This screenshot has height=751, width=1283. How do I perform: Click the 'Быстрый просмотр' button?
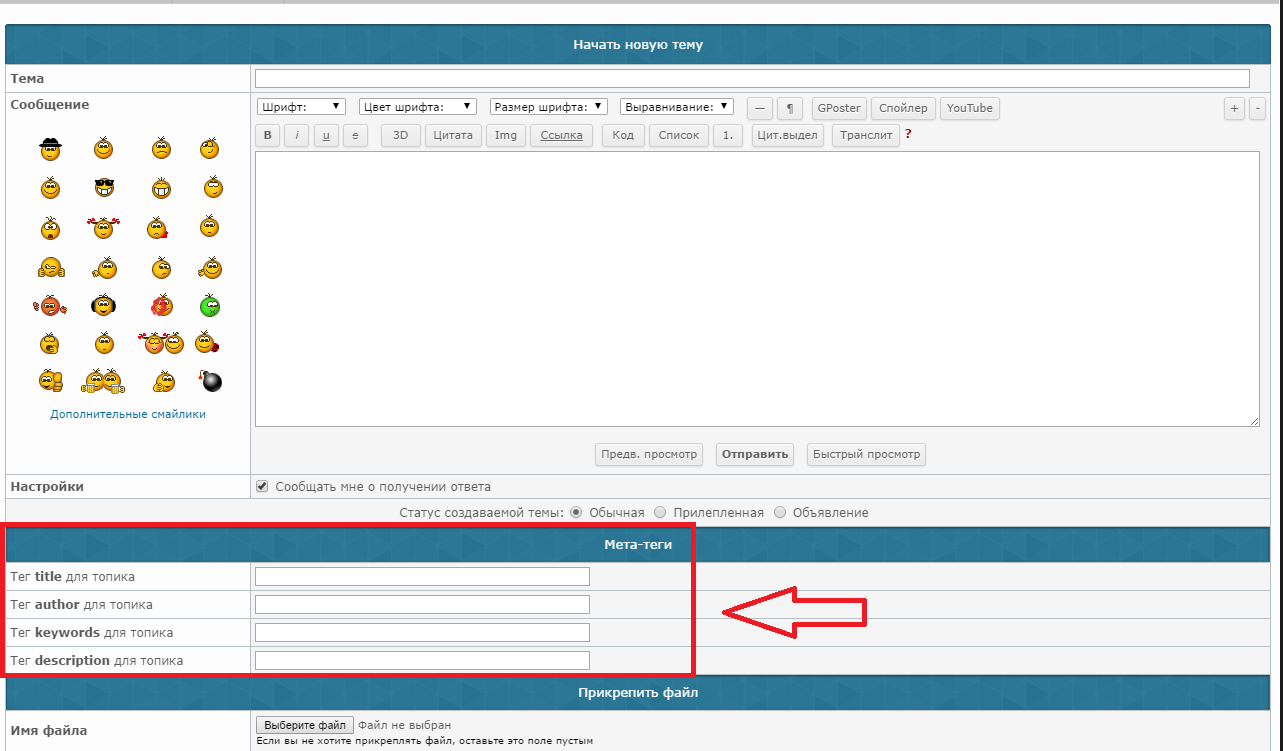[x=866, y=455]
